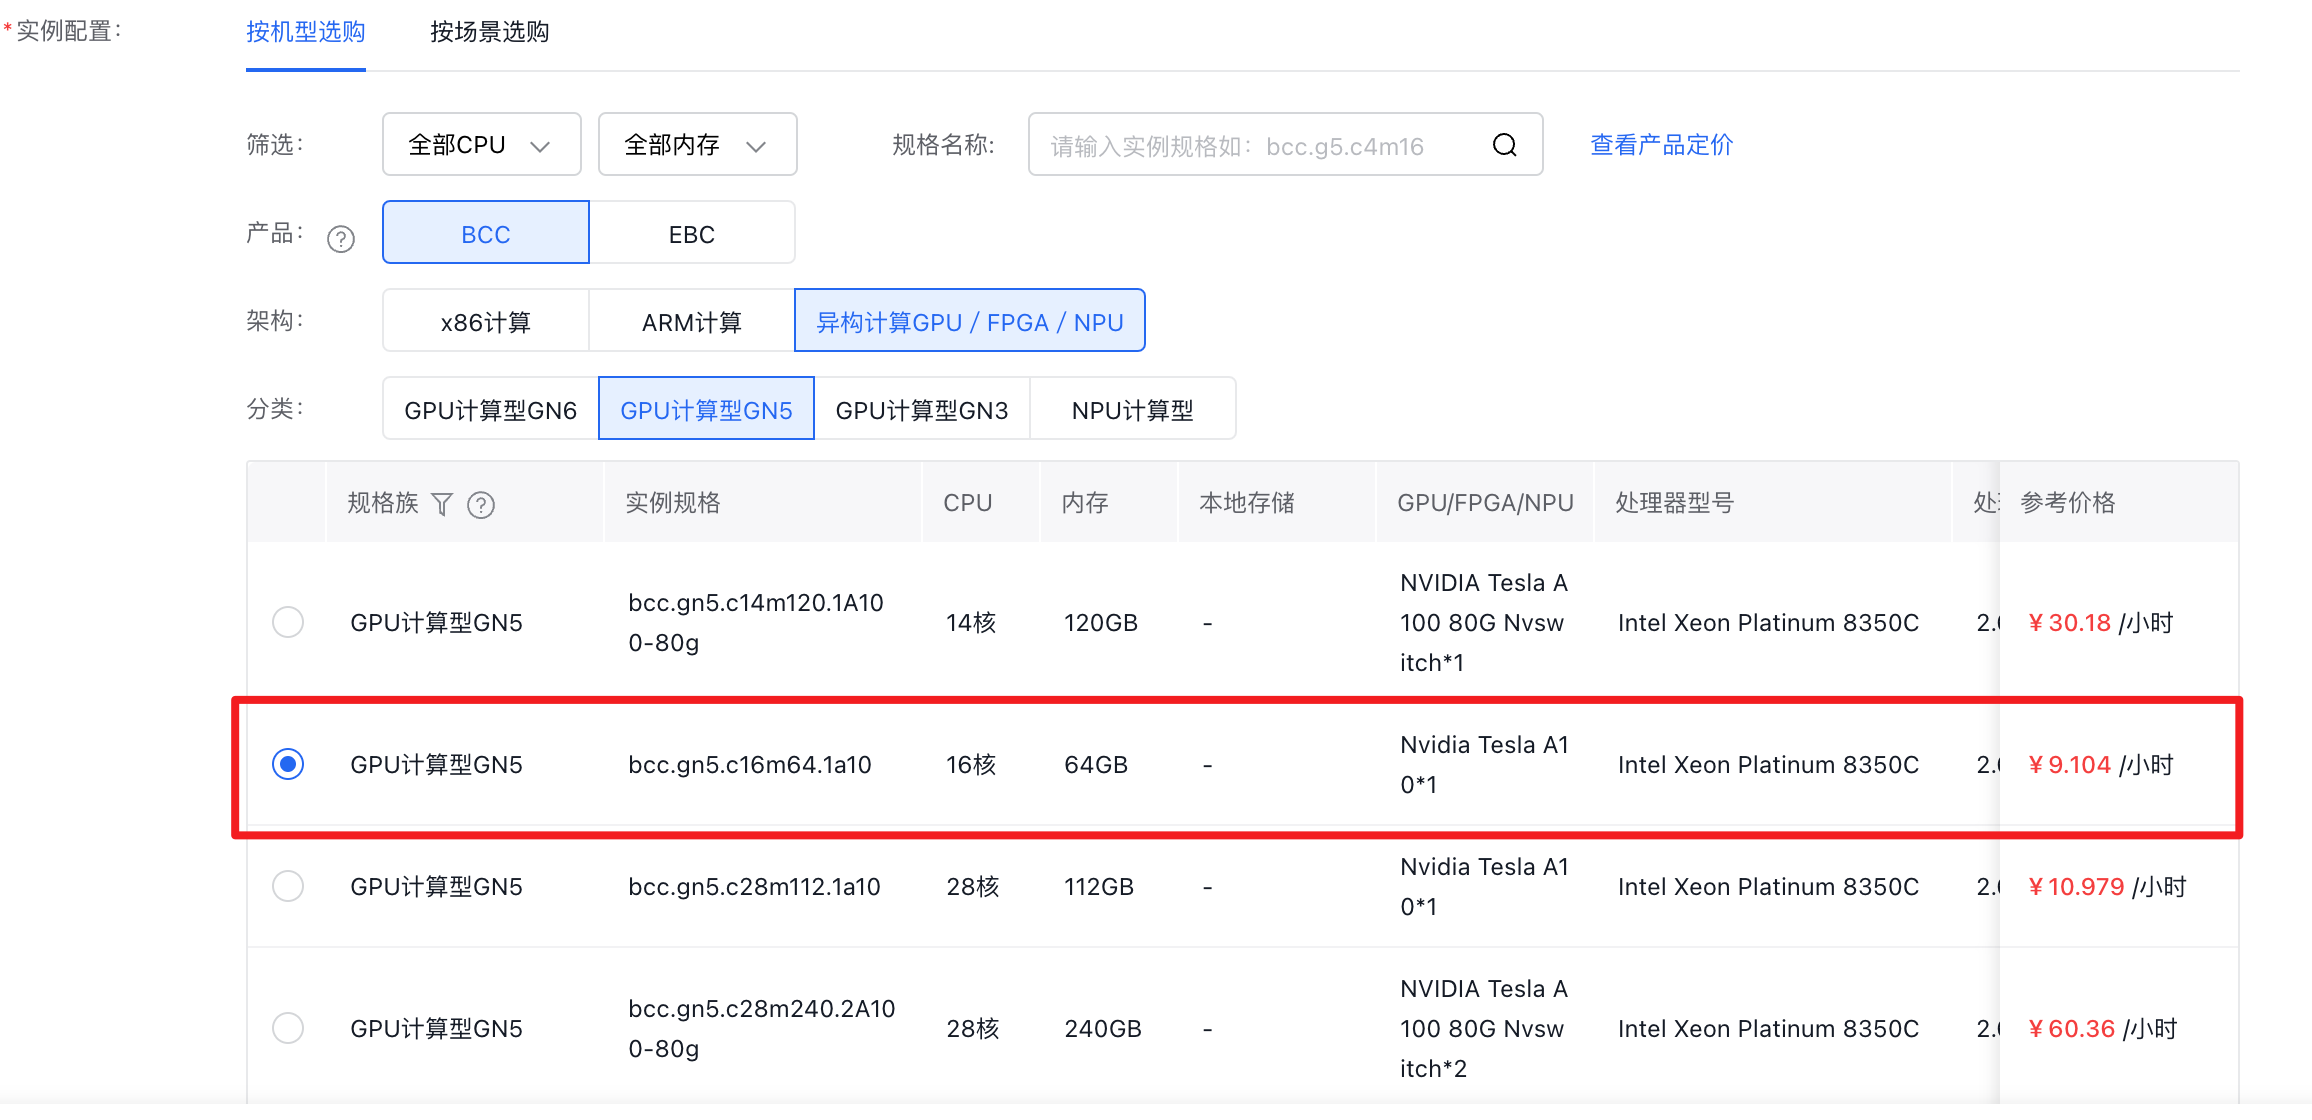Screen dimensions: 2312x1120
Task: Click the filter funnel icon in 规格族 header
Action: (x=442, y=504)
